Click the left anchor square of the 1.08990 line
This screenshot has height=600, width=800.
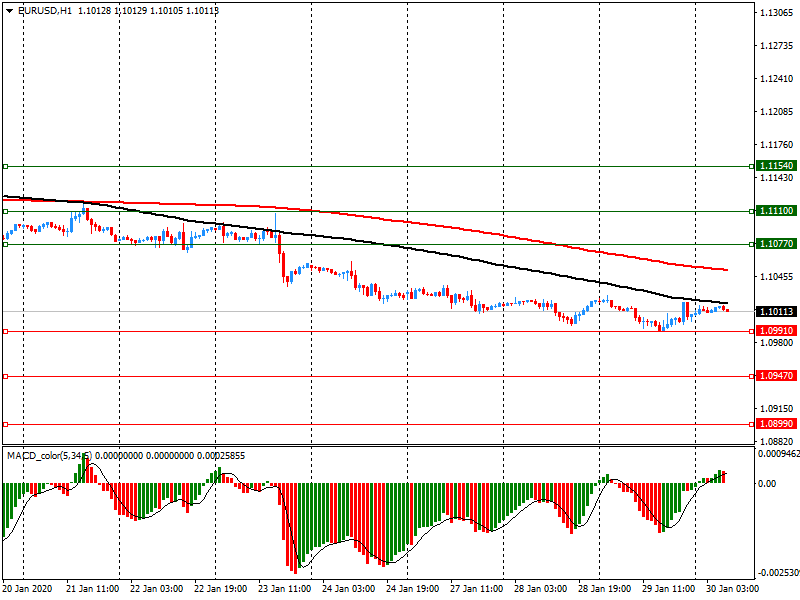pos(6,424)
